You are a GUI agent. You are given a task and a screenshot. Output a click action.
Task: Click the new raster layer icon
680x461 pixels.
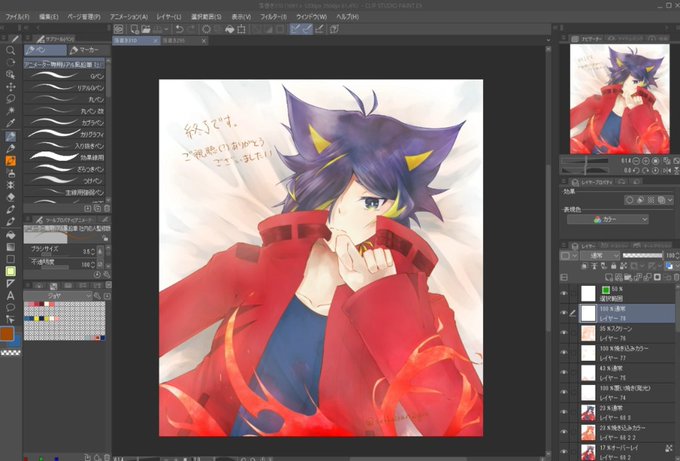click(609, 277)
